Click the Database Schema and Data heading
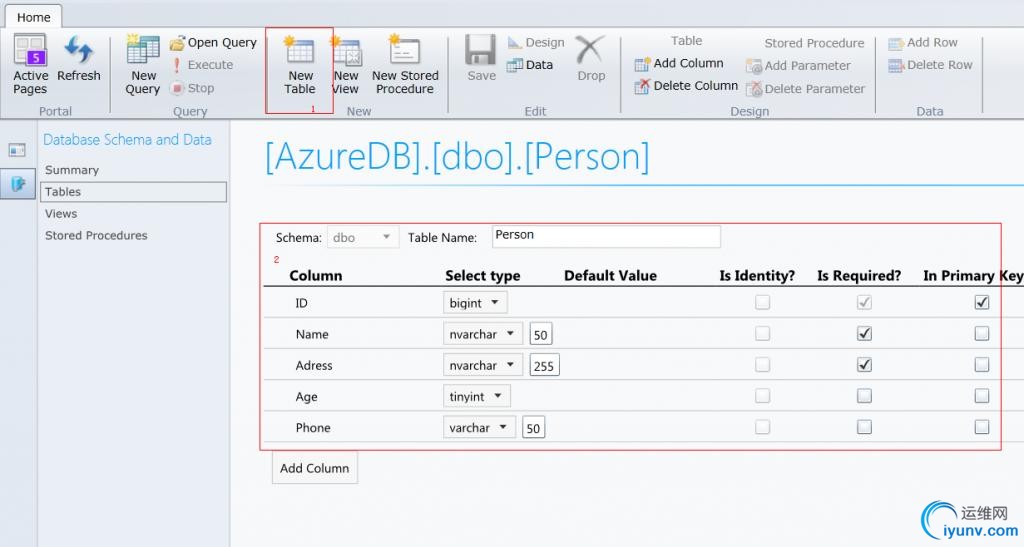Viewport: 1024px width, 547px height. tap(127, 140)
